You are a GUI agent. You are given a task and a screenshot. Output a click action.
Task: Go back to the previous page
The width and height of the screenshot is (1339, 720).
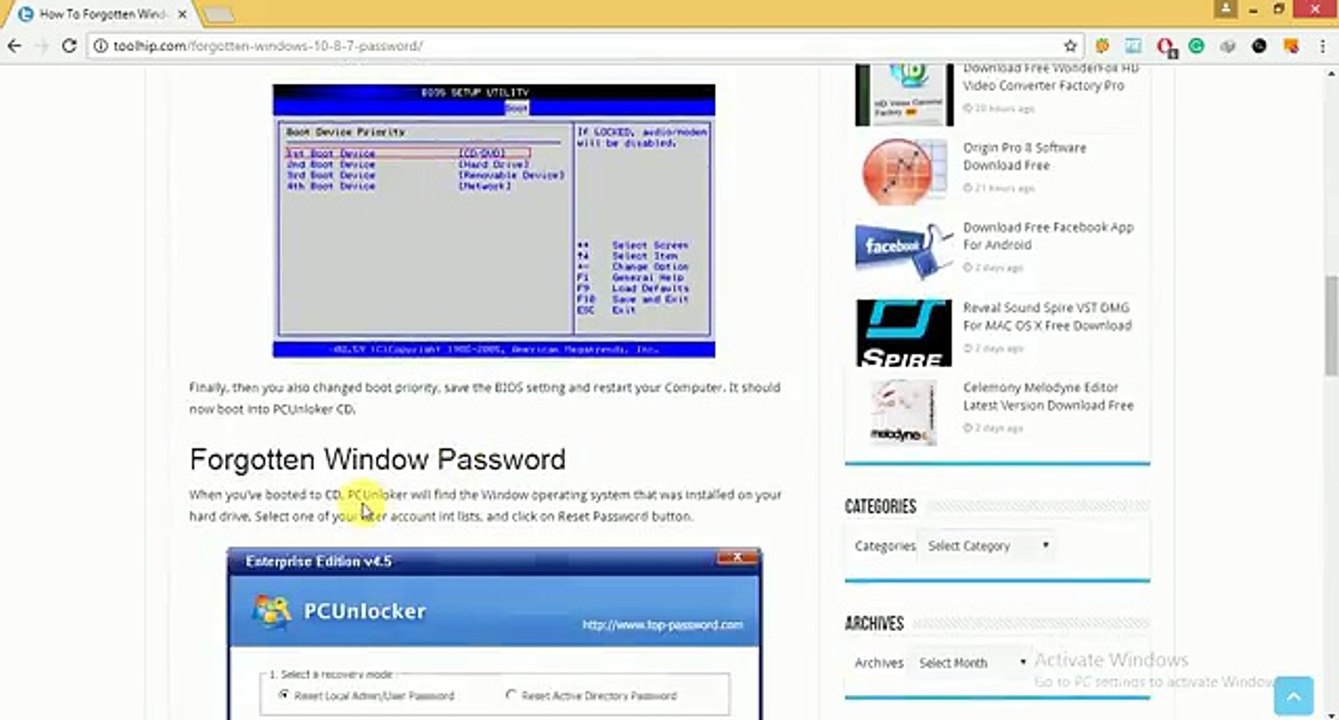tap(14, 46)
